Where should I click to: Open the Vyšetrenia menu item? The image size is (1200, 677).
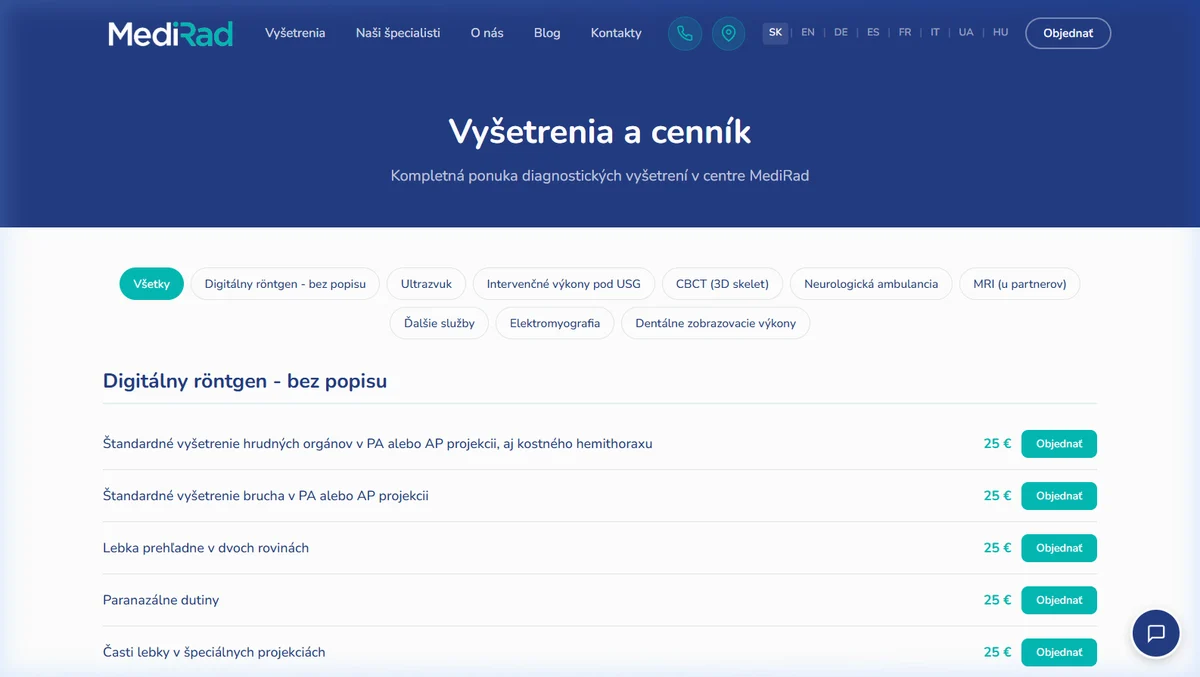(295, 33)
